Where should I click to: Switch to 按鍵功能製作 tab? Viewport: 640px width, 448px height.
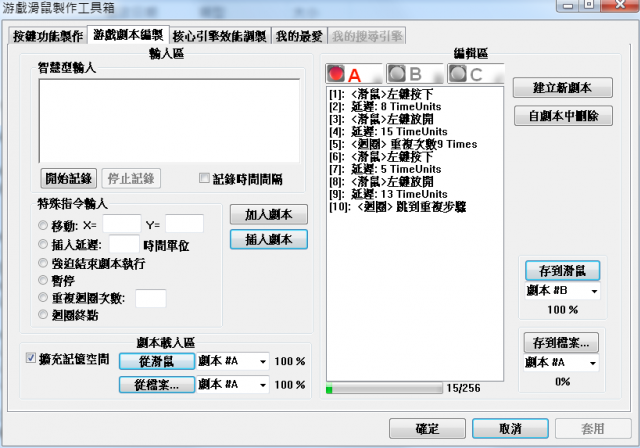click(x=48, y=36)
